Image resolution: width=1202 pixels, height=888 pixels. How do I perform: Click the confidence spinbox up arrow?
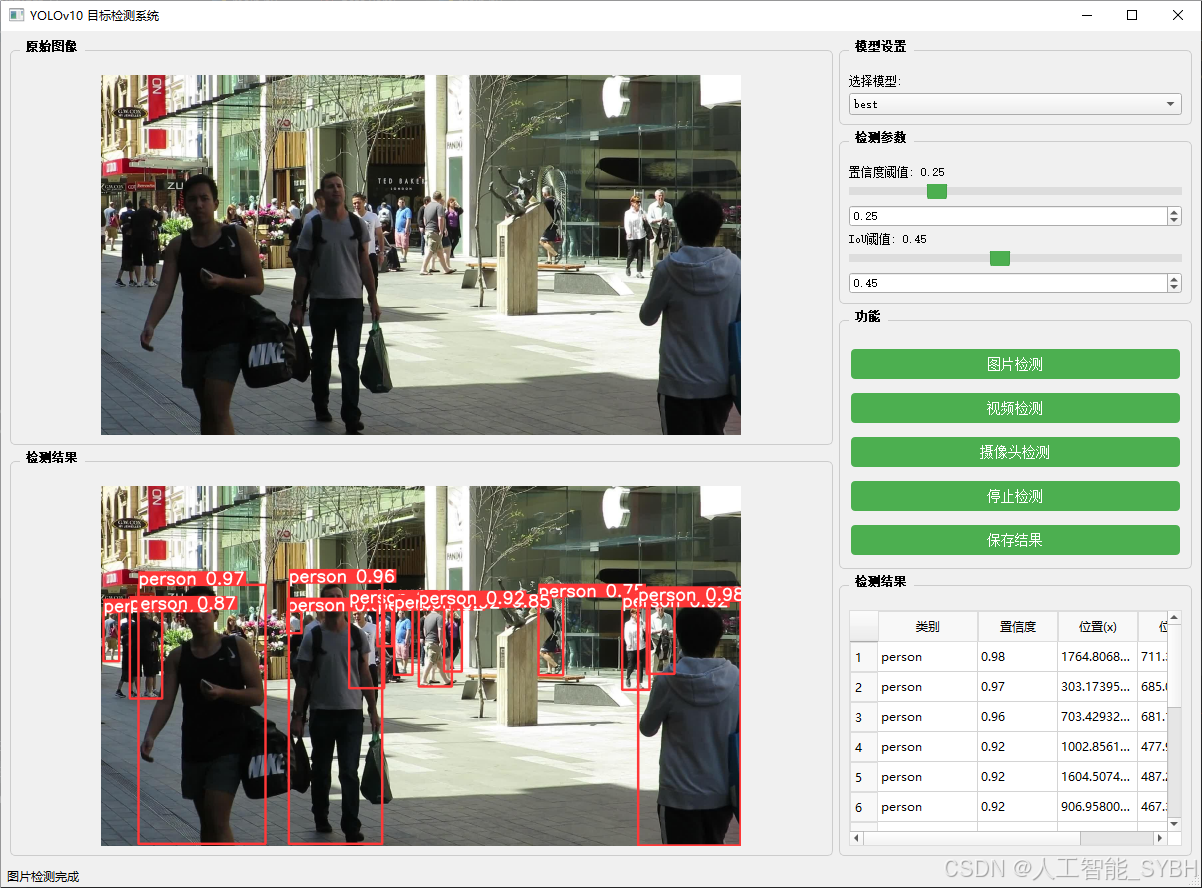(1172, 211)
